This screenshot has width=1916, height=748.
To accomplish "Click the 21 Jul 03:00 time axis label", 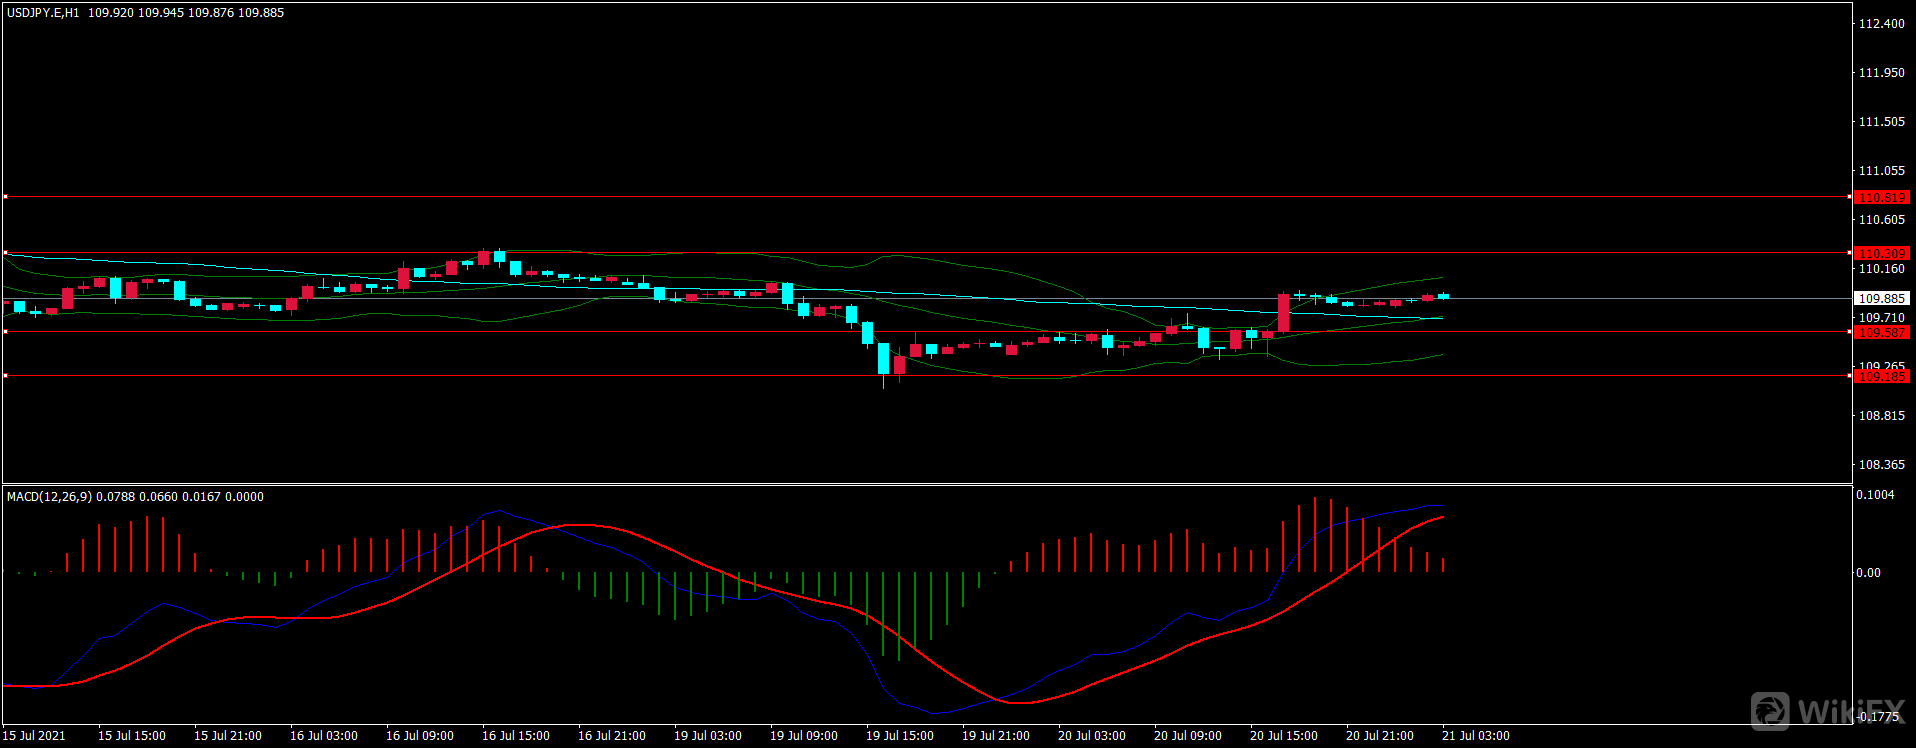I will coord(1475,736).
